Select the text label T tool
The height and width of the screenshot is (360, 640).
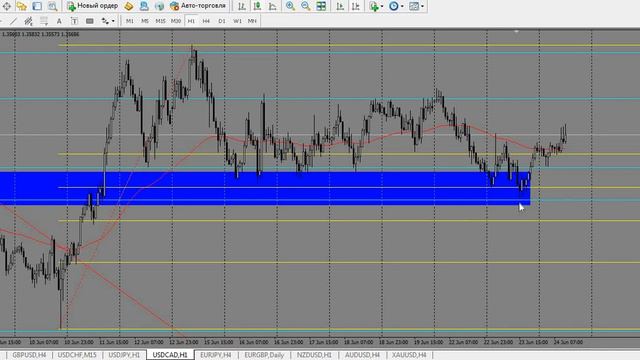click(74, 21)
